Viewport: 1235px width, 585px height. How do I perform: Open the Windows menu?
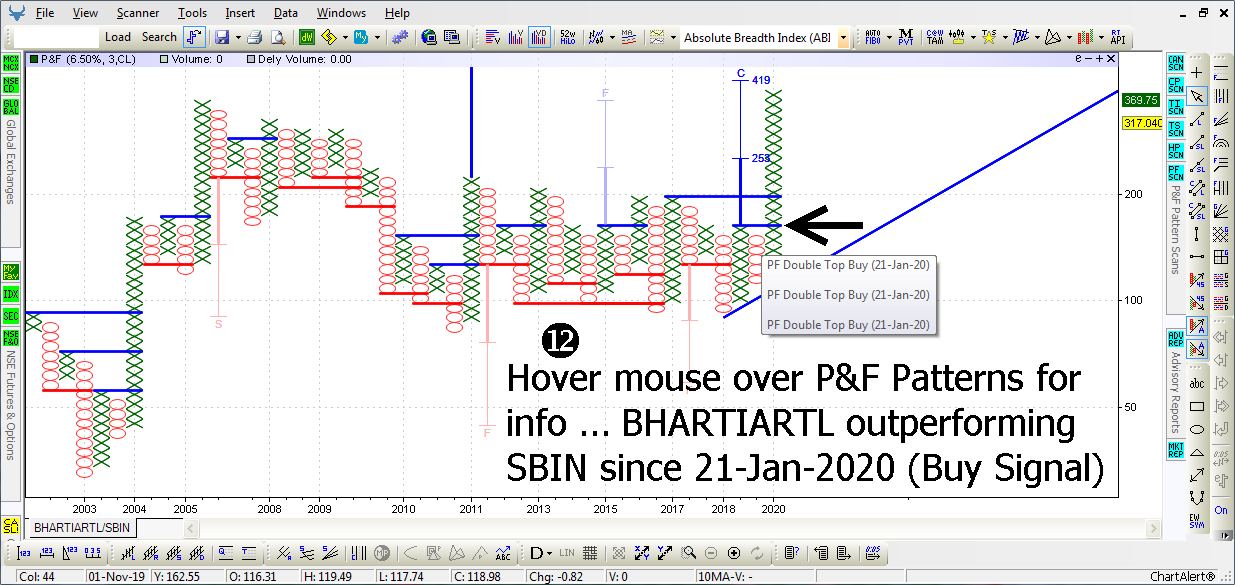point(341,13)
